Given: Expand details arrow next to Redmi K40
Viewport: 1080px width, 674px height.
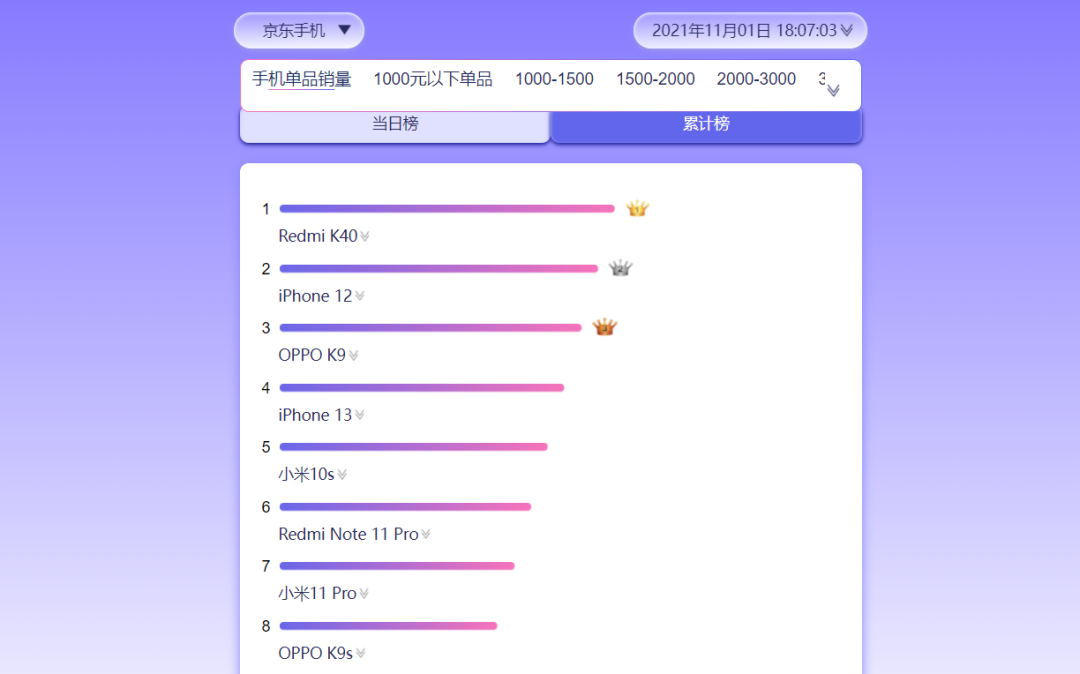Looking at the screenshot, I should point(365,237).
